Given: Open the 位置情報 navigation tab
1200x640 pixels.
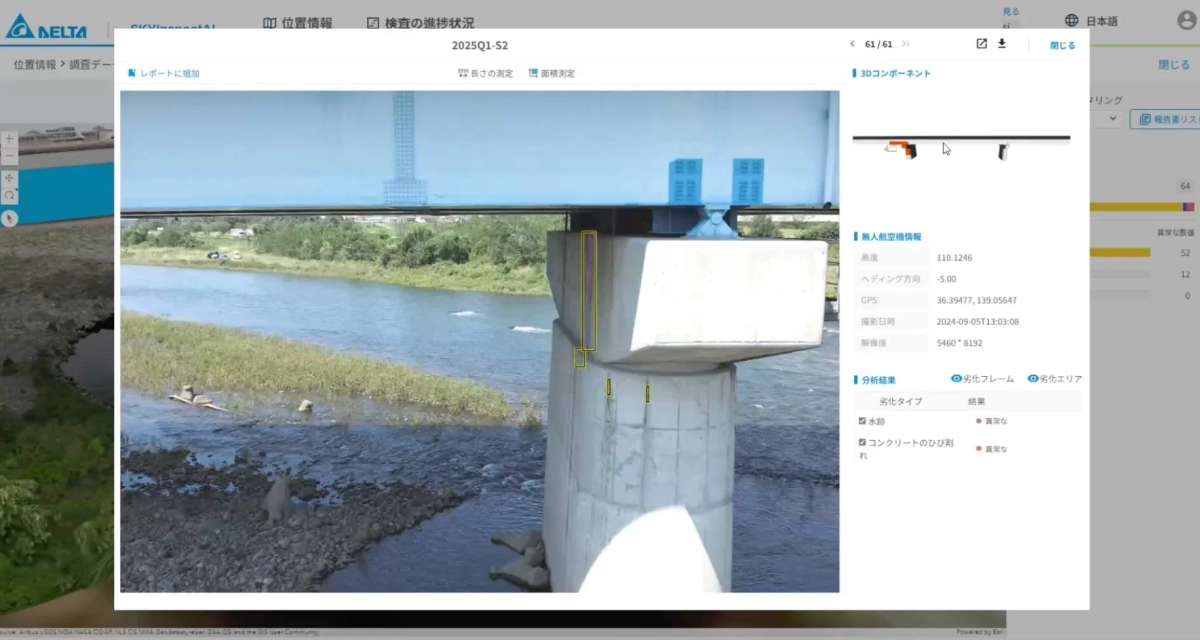Looking at the screenshot, I should coord(297,22).
